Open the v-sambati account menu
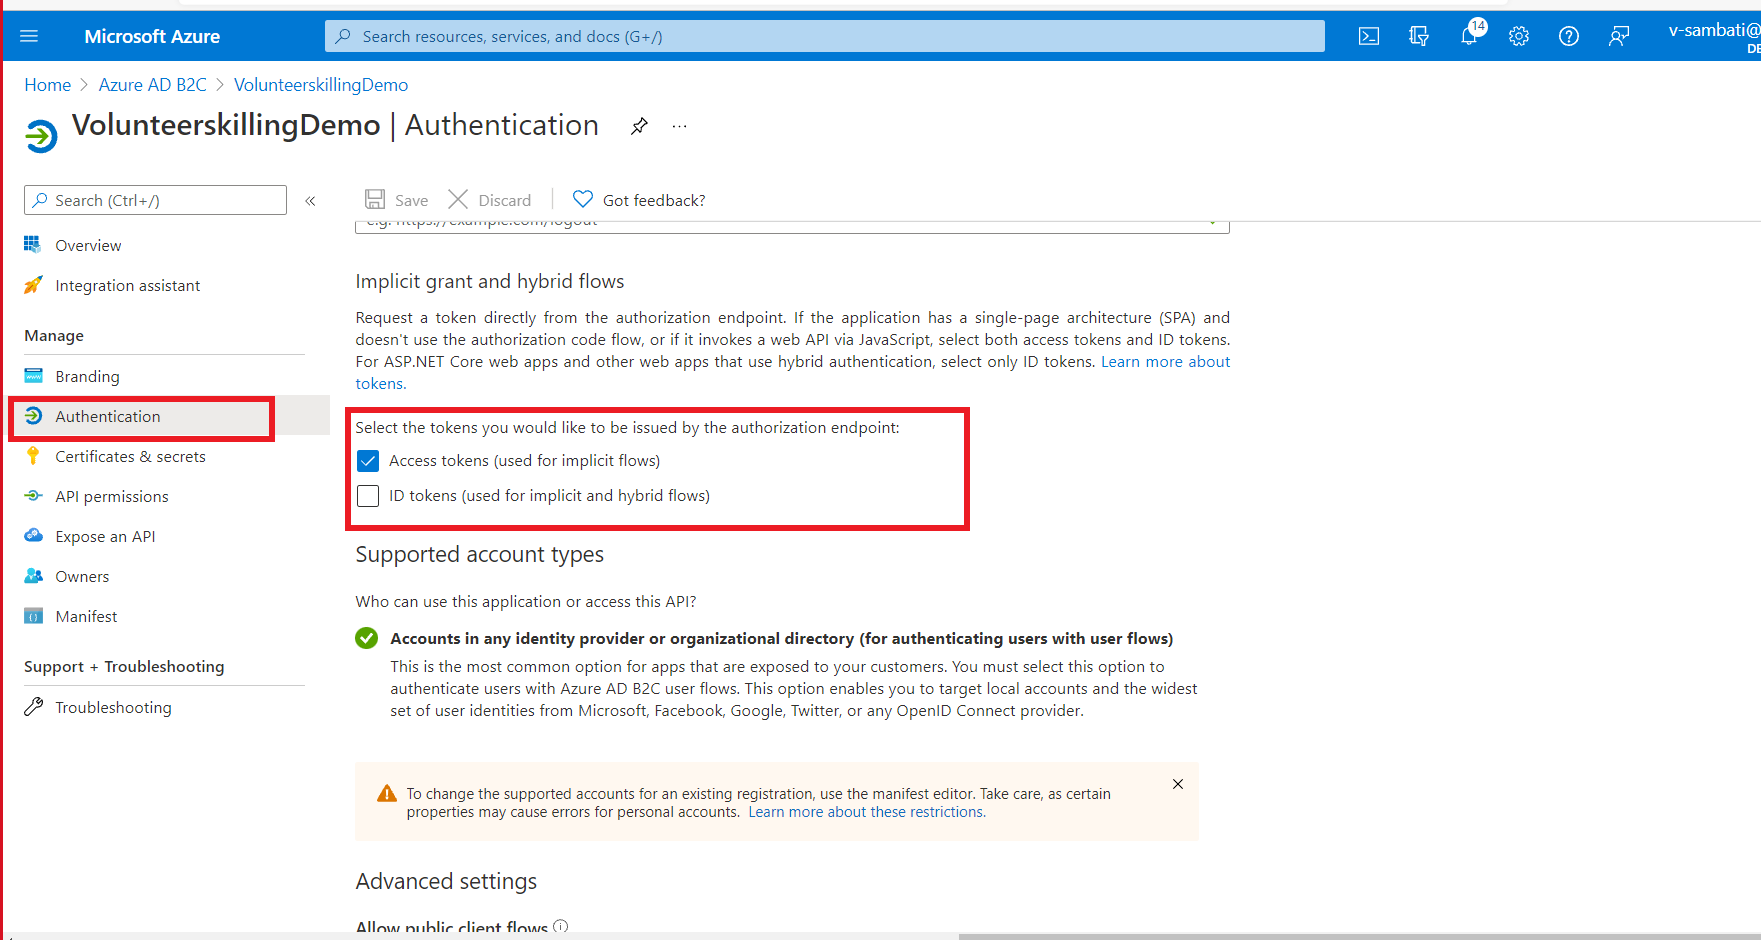 (1714, 36)
